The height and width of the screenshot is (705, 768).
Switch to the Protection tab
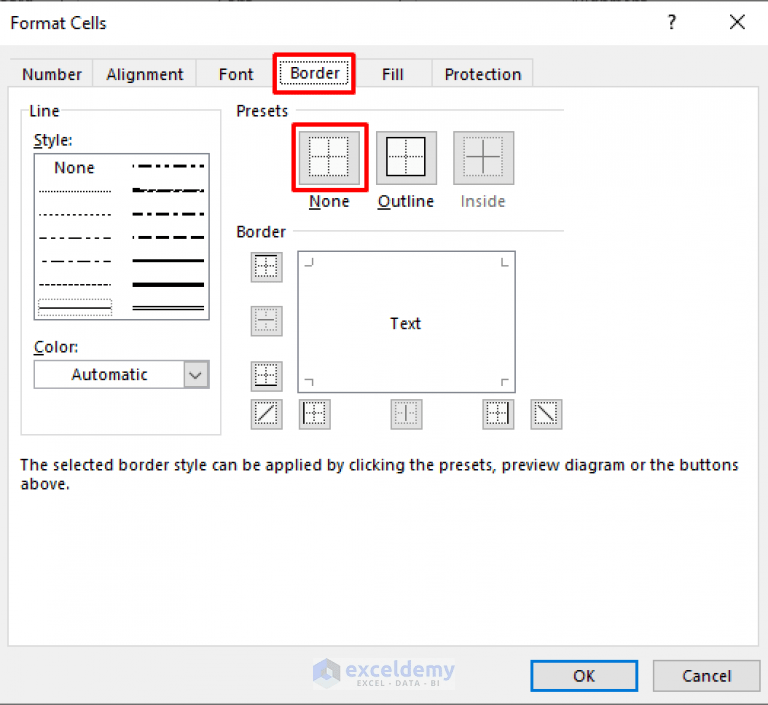482,74
